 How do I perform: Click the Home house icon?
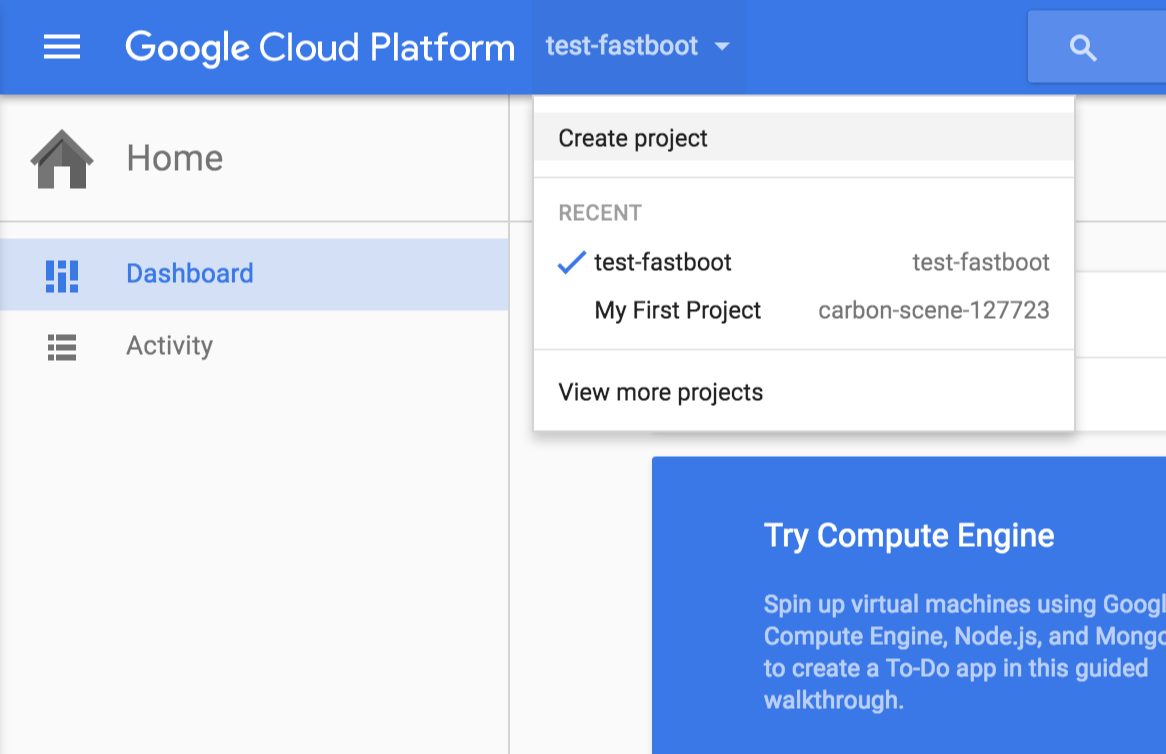pyautogui.click(x=62, y=156)
